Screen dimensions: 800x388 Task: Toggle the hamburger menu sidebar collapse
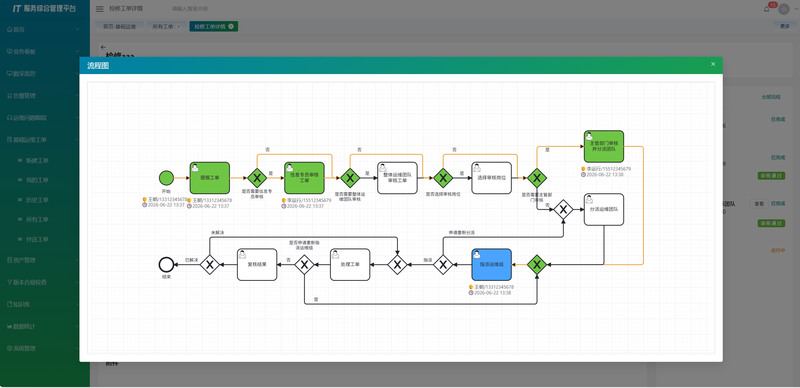click(99, 9)
